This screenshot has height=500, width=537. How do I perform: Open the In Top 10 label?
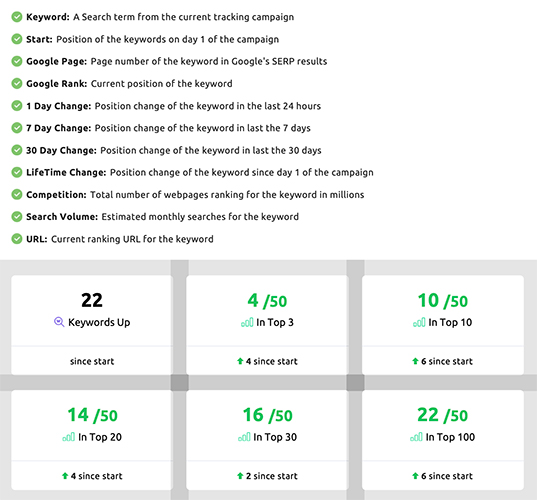click(450, 322)
